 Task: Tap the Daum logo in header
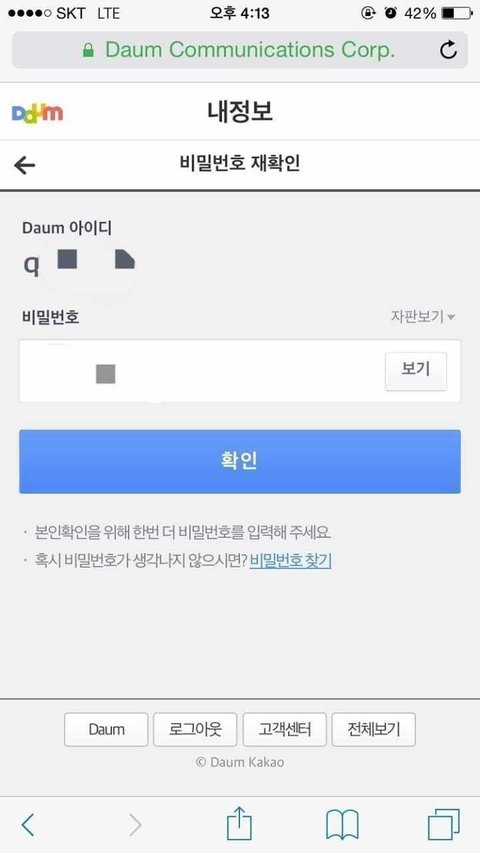(37, 113)
